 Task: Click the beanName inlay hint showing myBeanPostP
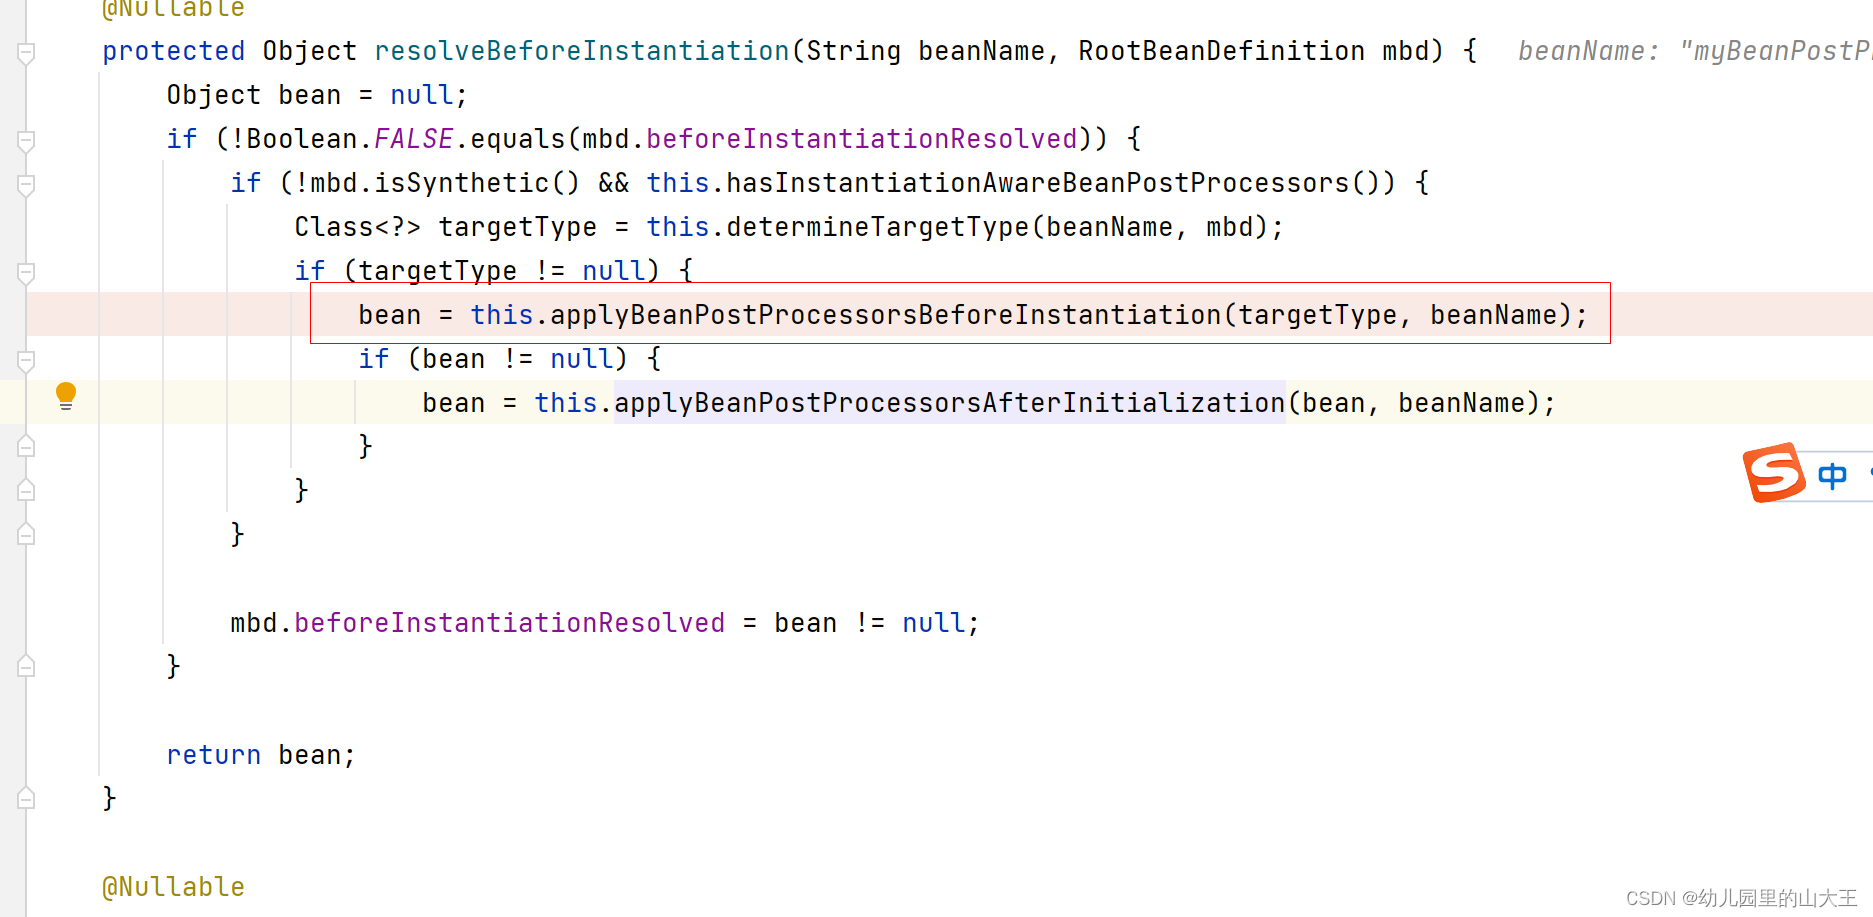click(1690, 50)
